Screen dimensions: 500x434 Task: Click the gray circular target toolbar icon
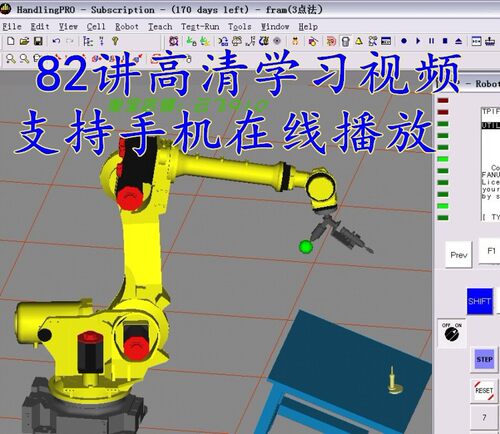[277, 41]
